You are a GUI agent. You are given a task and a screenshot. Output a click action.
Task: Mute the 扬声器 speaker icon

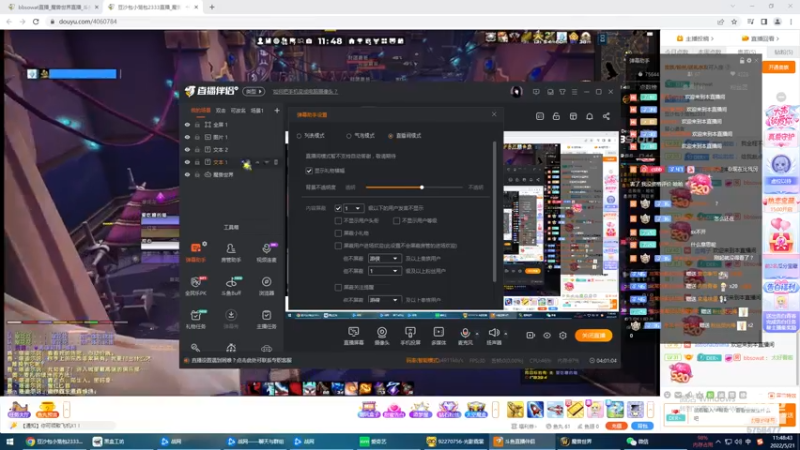493,333
